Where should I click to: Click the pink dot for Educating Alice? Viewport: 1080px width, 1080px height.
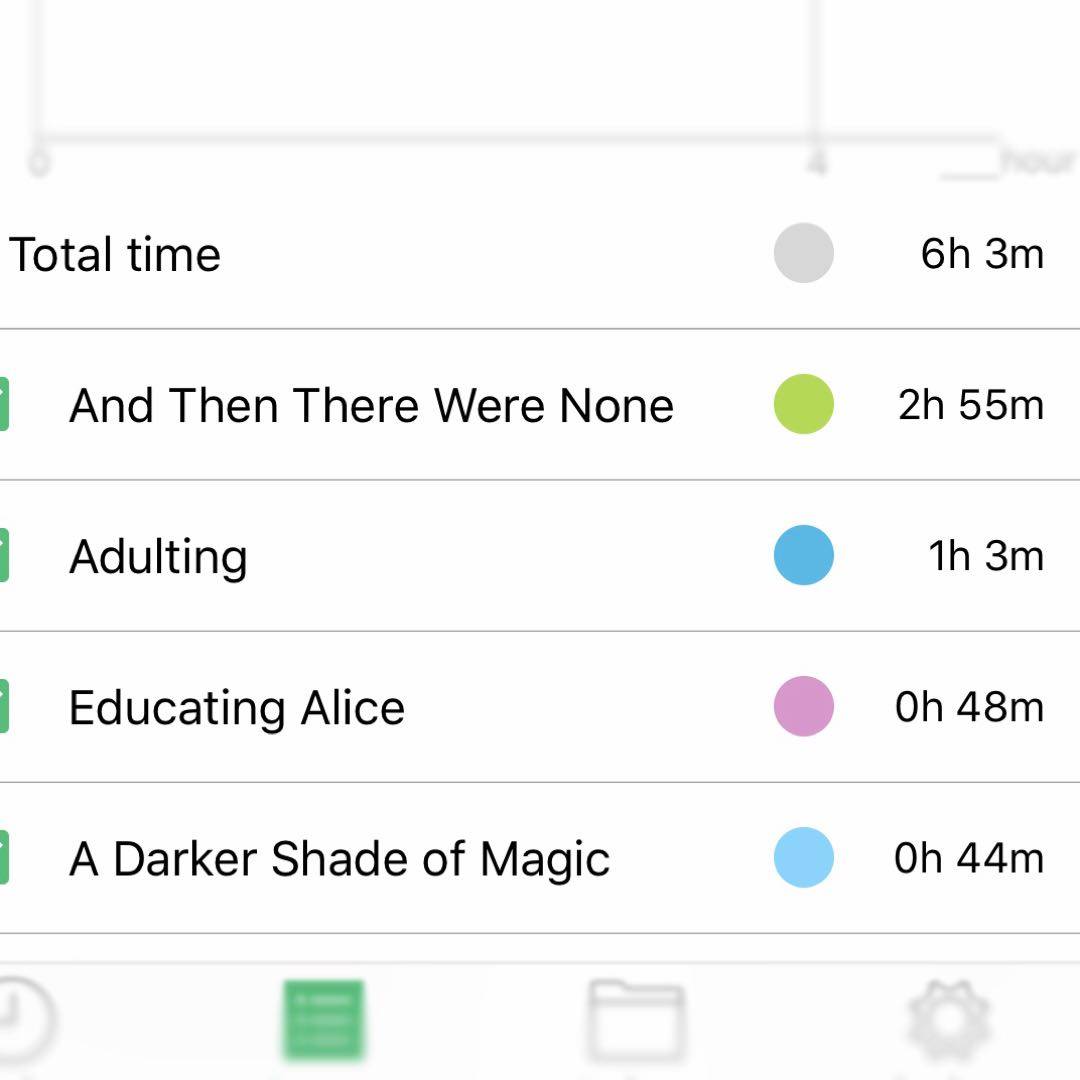point(804,706)
